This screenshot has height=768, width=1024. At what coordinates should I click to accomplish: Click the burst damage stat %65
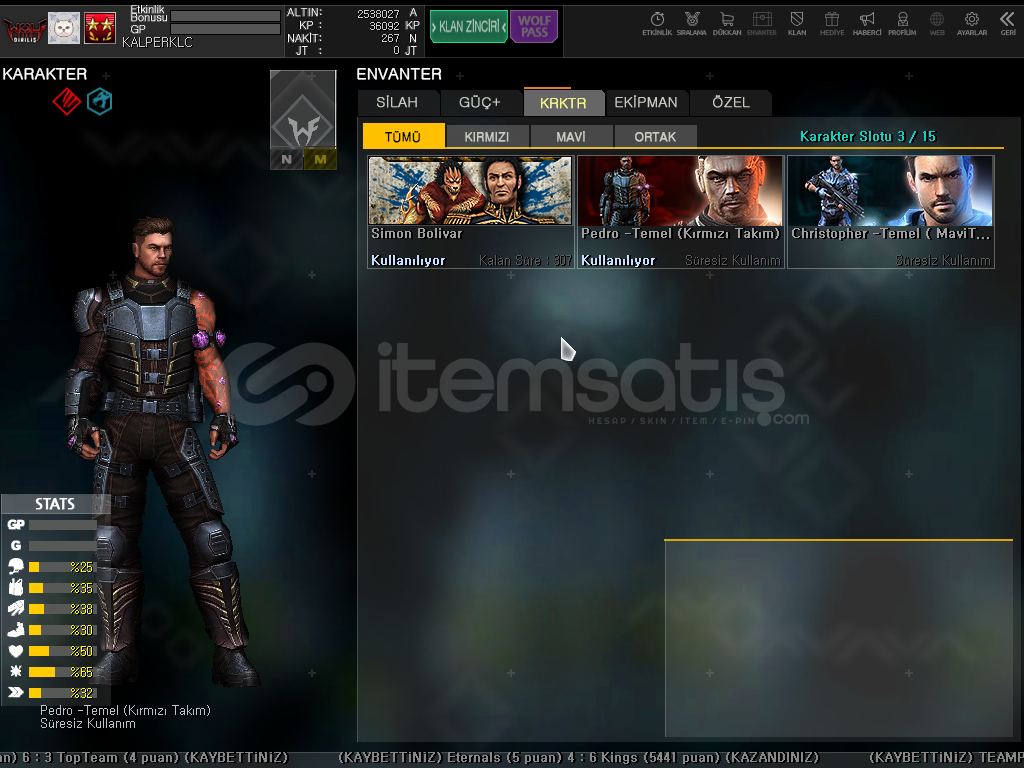pyautogui.click(x=51, y=671)
